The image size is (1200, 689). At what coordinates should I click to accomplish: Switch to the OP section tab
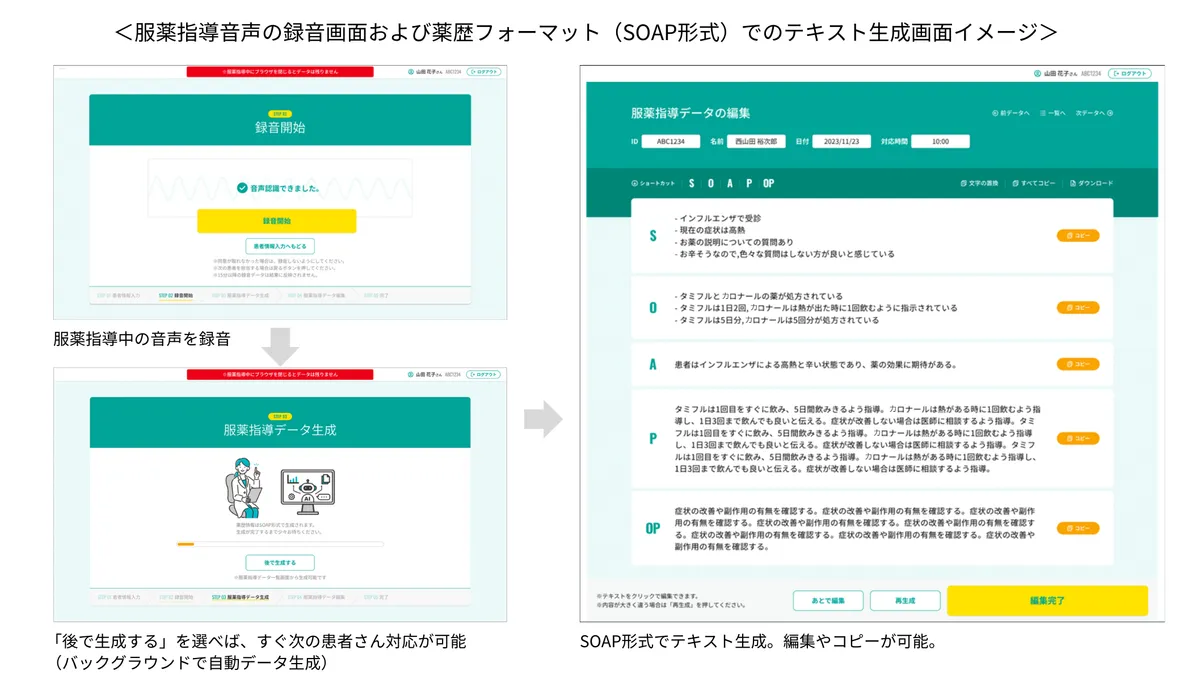point(768,183)
